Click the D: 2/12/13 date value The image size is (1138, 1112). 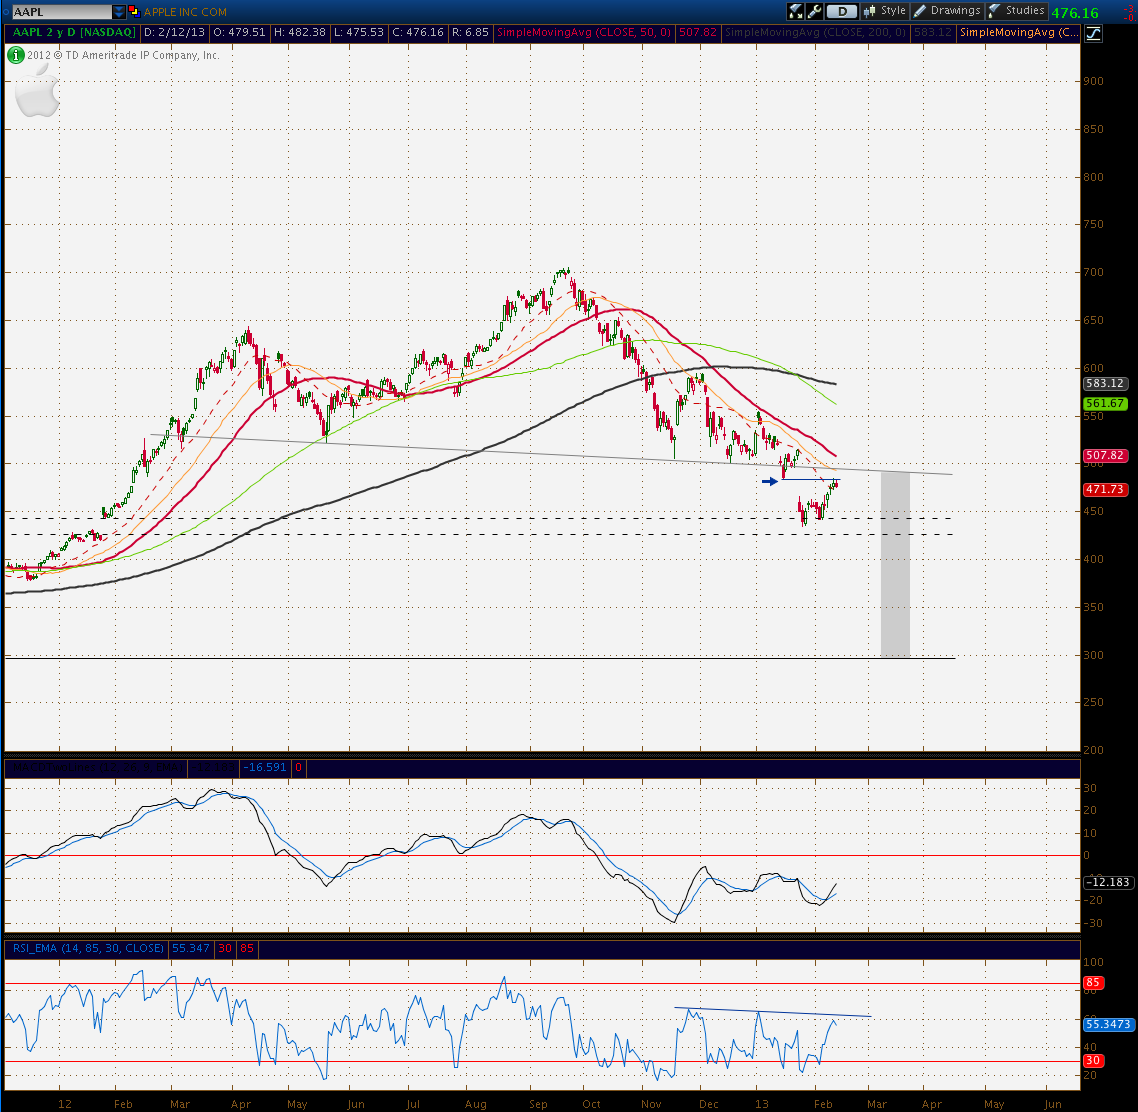pyautogui.click(x=174, y=33)
